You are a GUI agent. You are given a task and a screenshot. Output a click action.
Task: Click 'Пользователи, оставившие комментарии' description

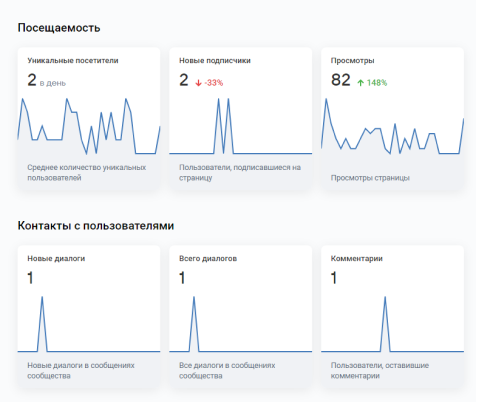380,371
